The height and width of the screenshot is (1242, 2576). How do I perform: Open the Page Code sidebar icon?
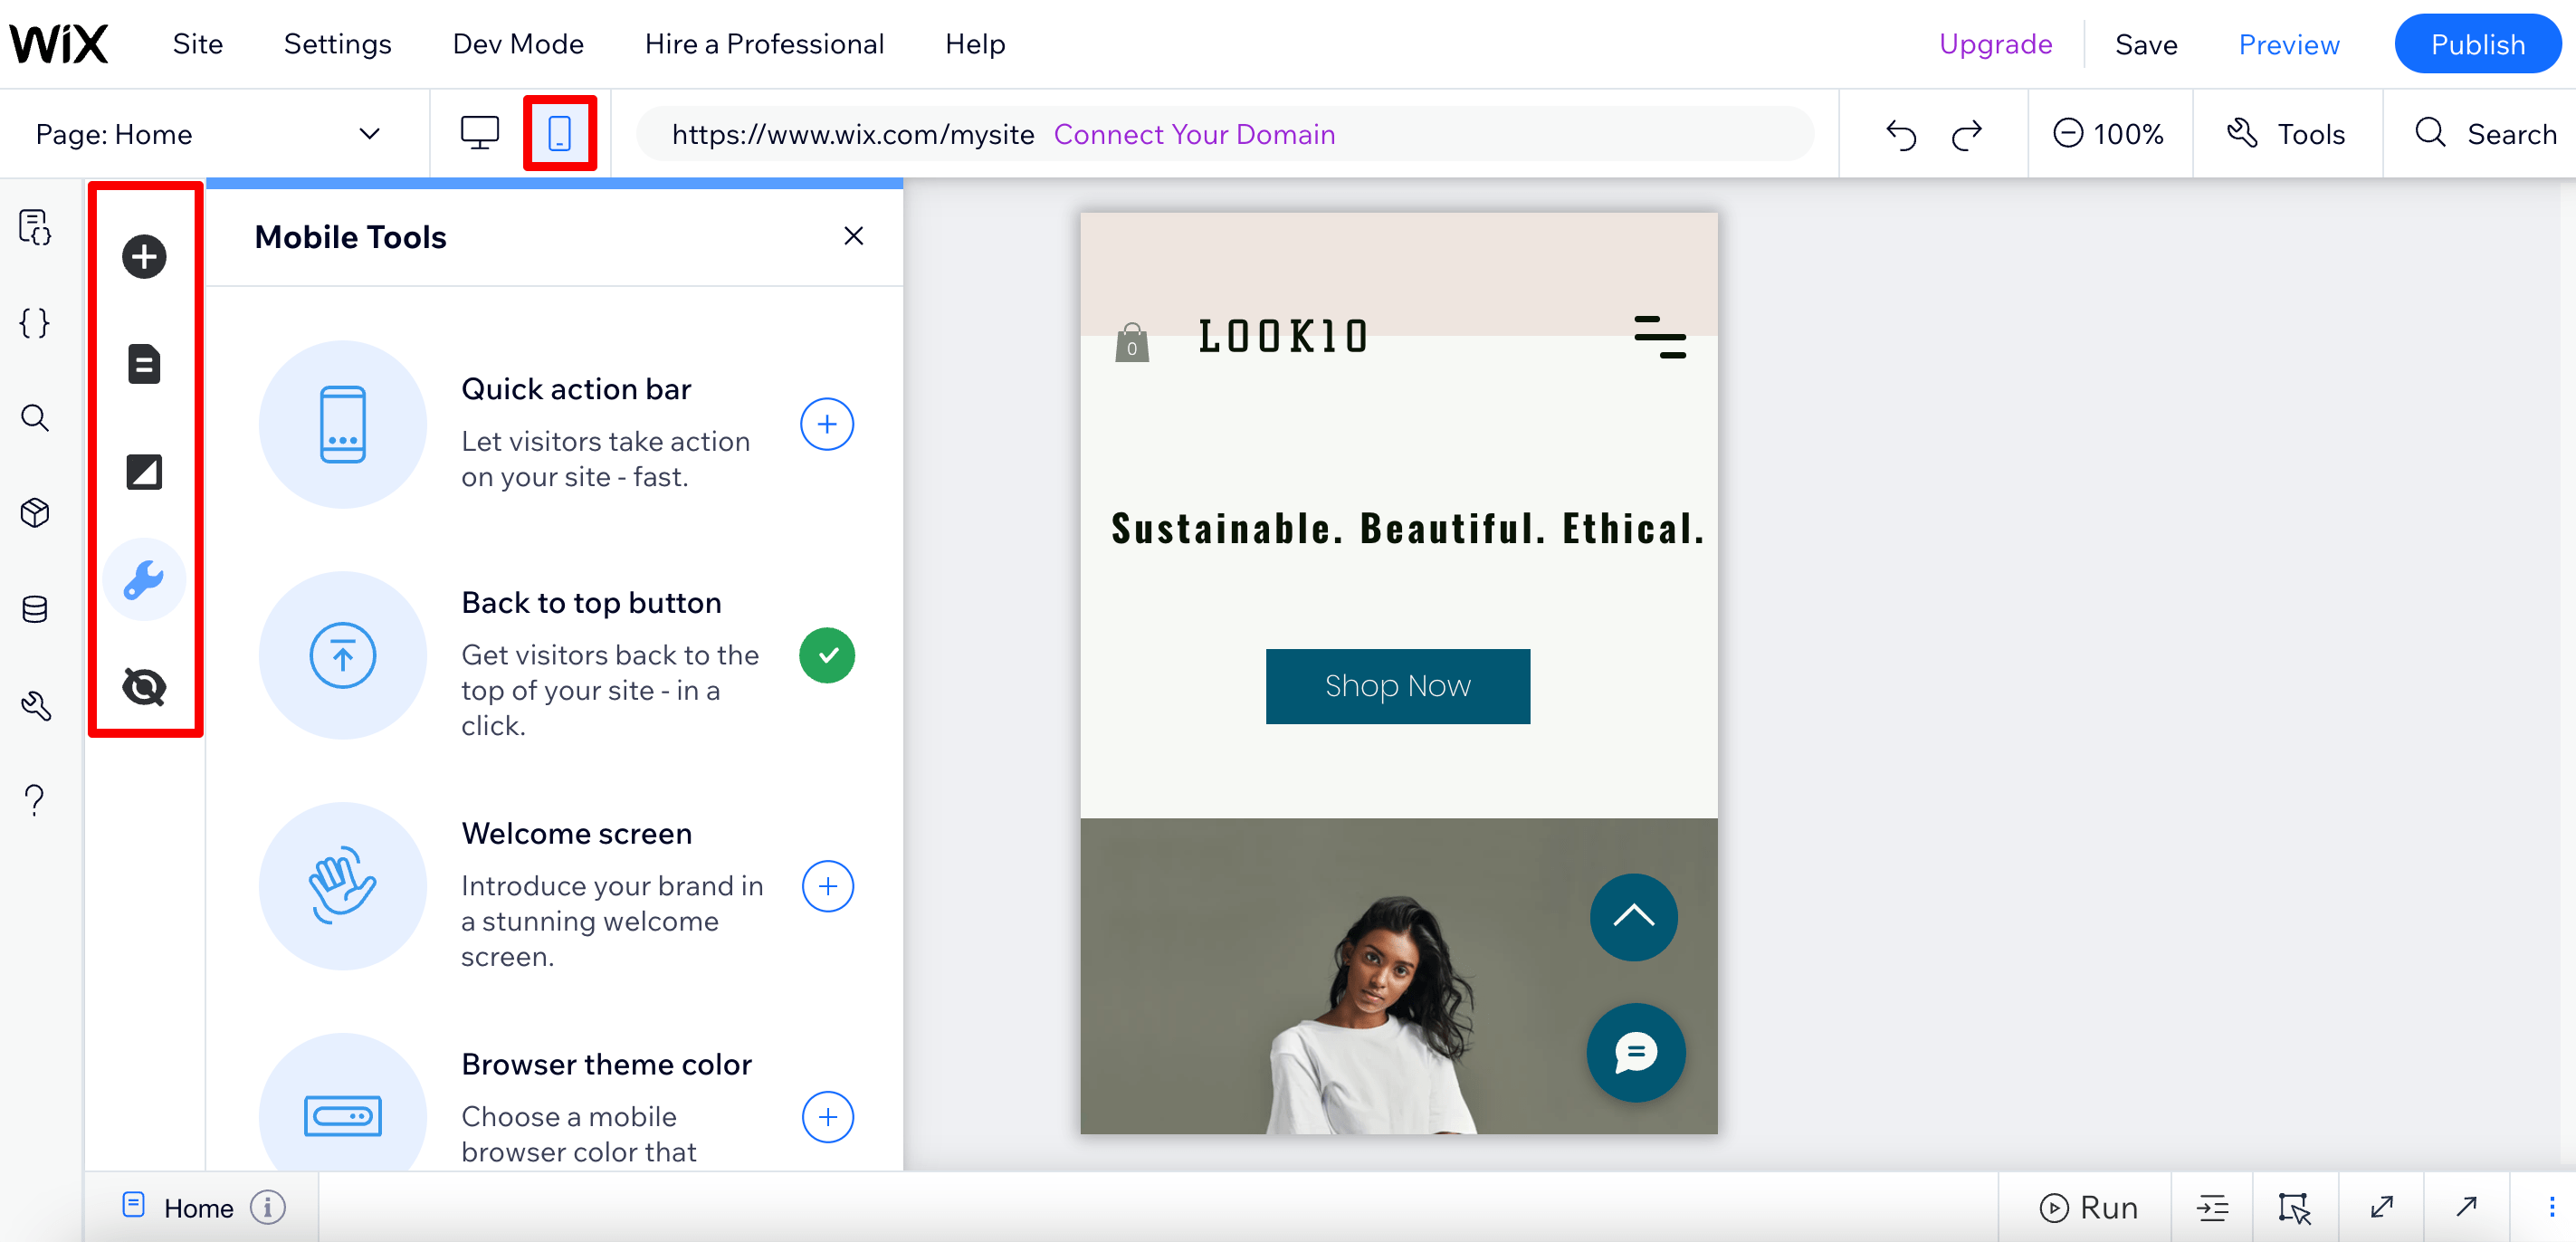click(x=35, y=228)
